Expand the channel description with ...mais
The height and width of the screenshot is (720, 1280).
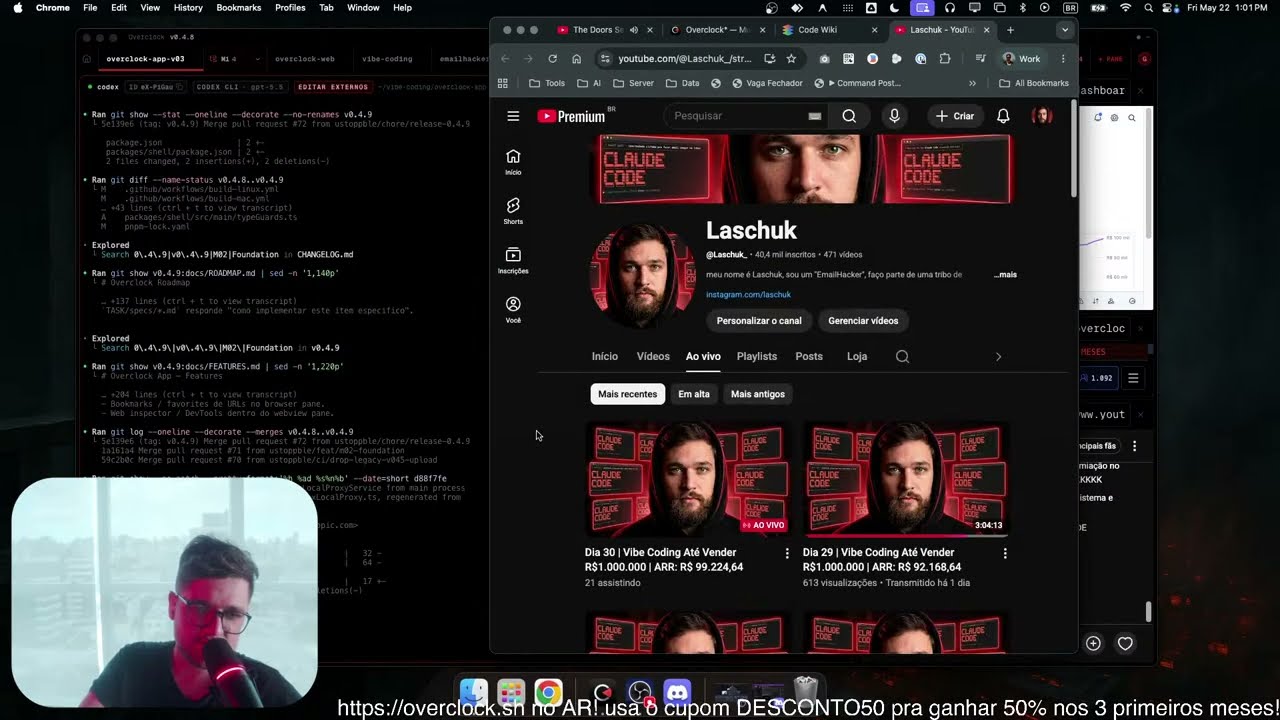1005,274
